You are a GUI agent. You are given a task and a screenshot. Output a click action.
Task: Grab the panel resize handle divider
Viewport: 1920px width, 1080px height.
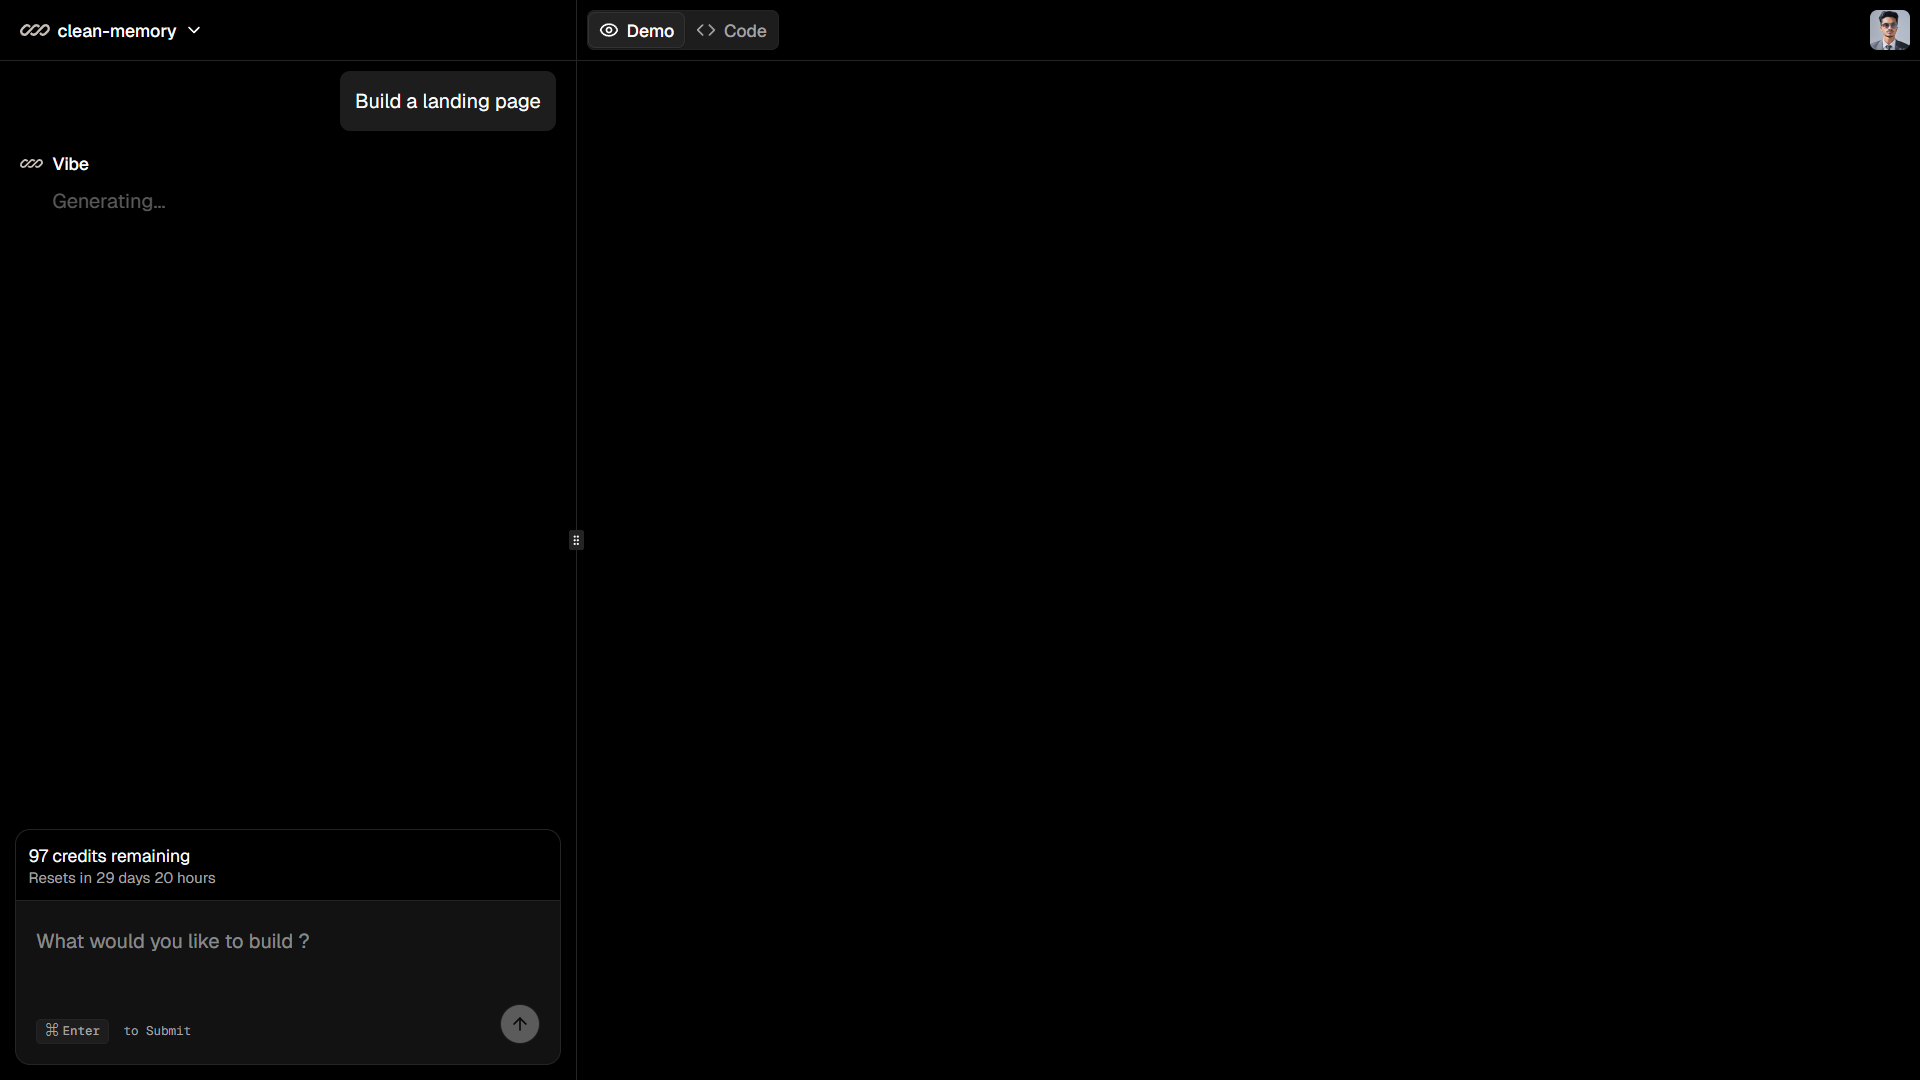click(x=576, y=540)
